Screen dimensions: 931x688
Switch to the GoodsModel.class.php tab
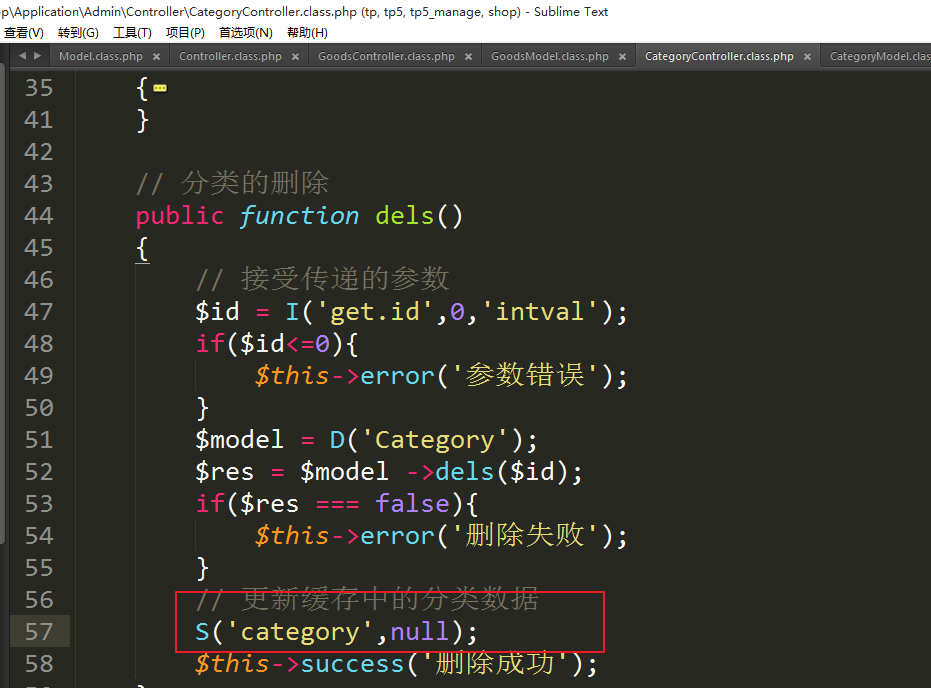point(549,57)
